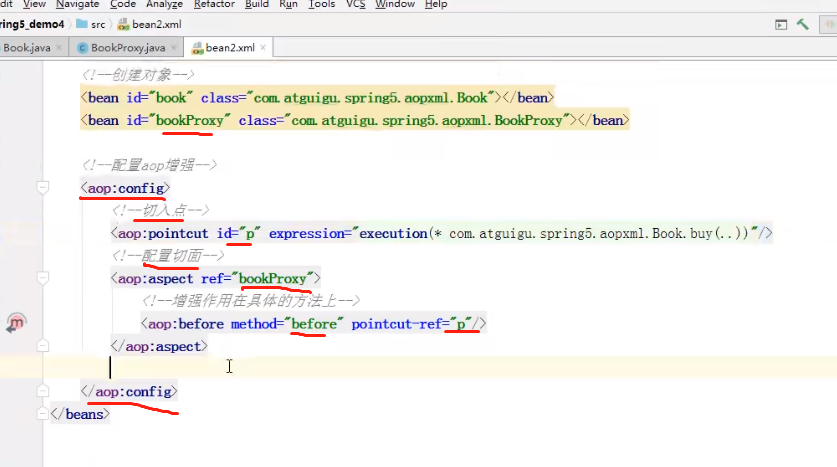Open the Code menu
Screen dimensions: 837x467
(x=123, y=4)
